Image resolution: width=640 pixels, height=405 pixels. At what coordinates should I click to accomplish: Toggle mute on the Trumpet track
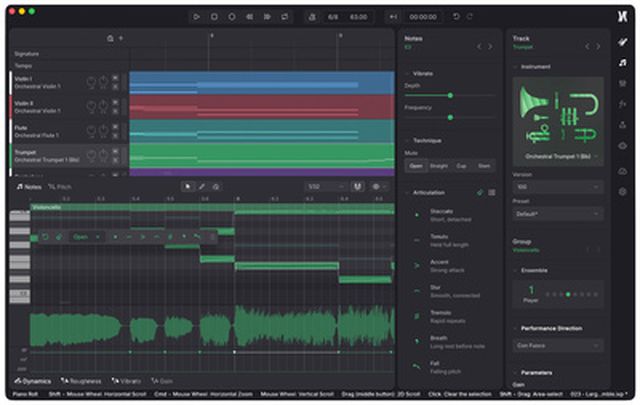(116, 151)
